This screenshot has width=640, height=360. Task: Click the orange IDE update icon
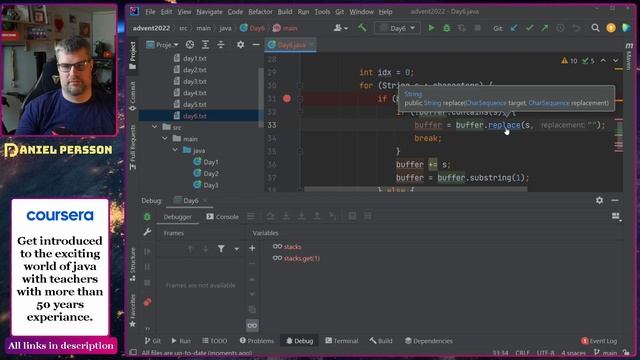pos(611,28)
